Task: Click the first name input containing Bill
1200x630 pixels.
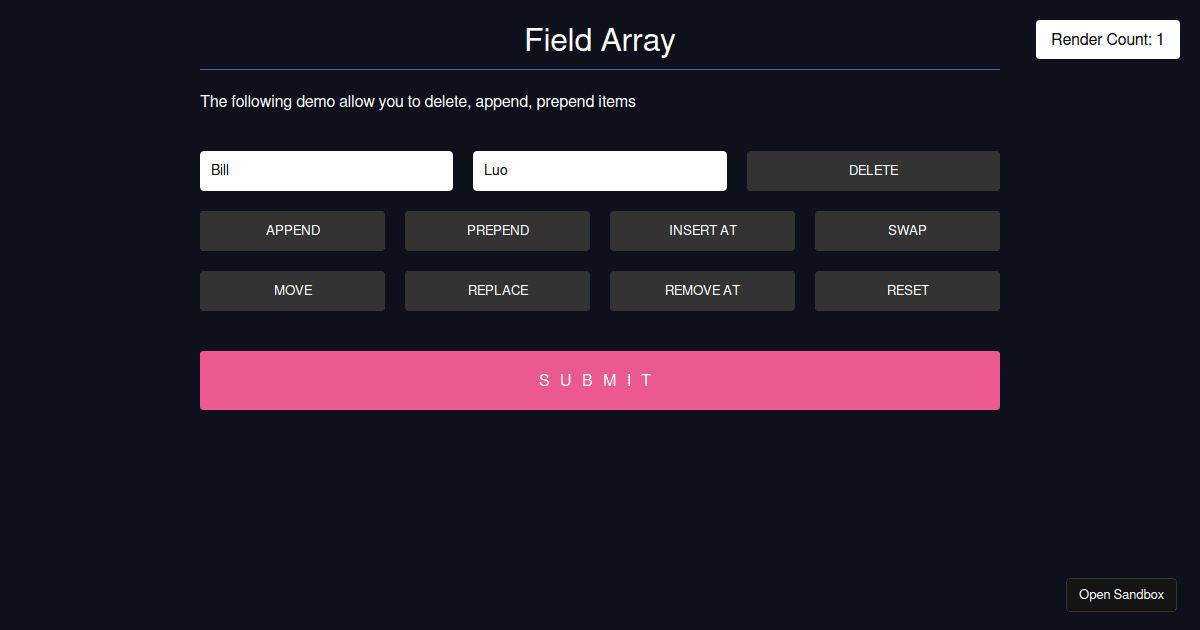Action: 326,171
